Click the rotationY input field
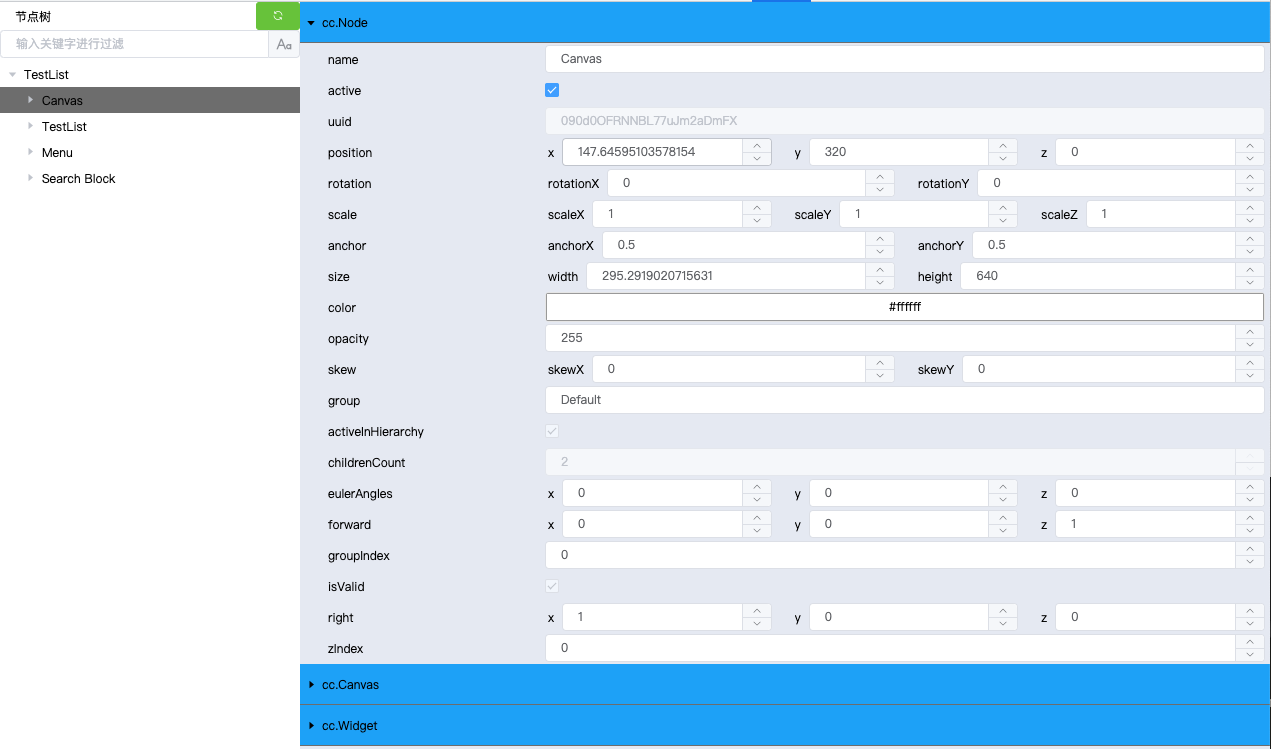1271x749 pixels. 1107,183
